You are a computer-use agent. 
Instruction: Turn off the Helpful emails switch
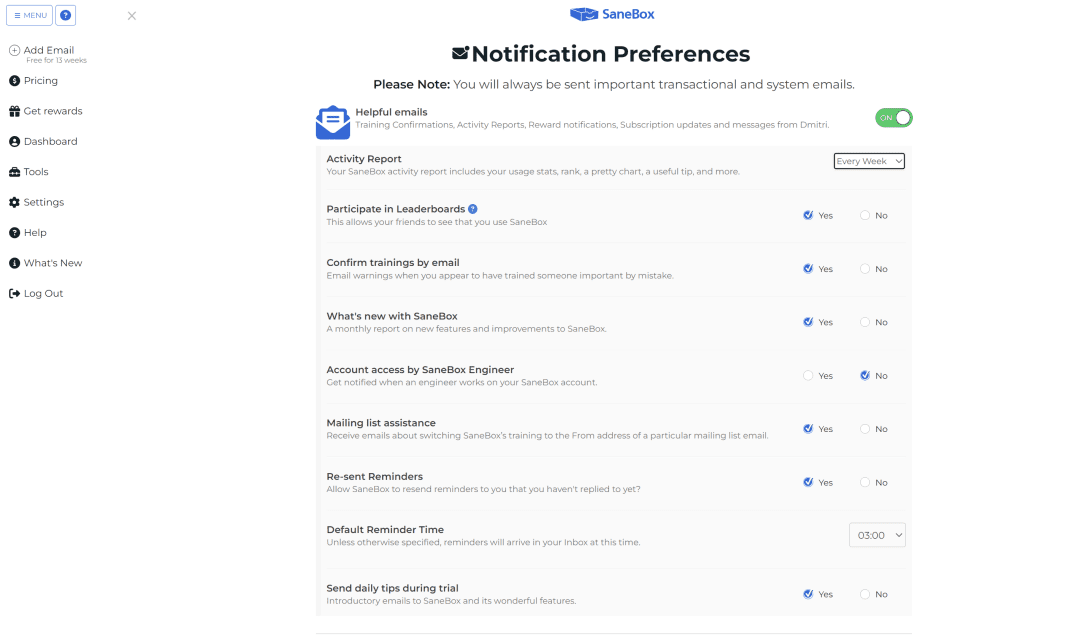click(893, 117)
